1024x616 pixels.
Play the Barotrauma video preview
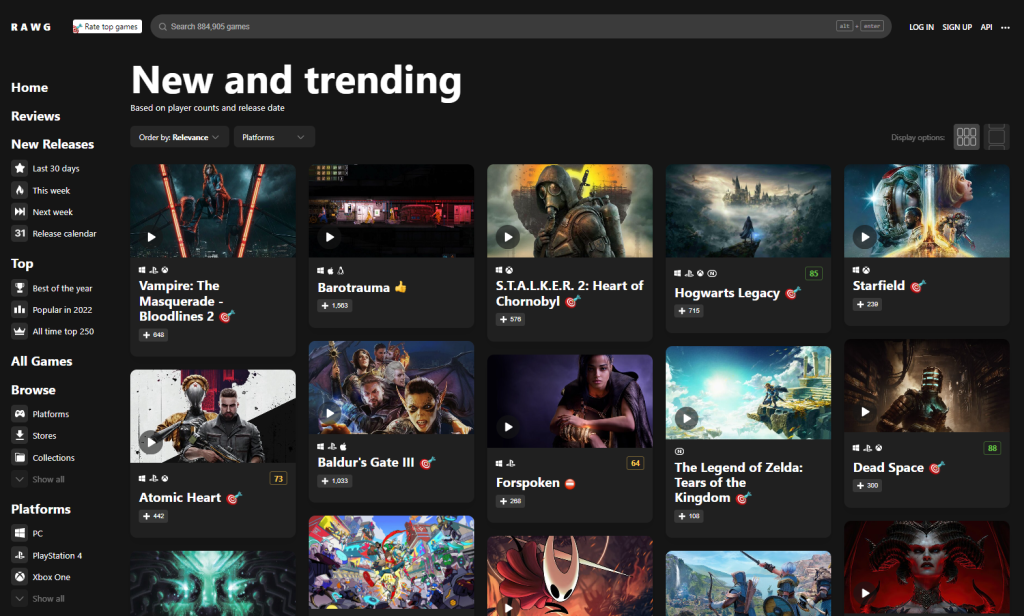tap(330, 237)
